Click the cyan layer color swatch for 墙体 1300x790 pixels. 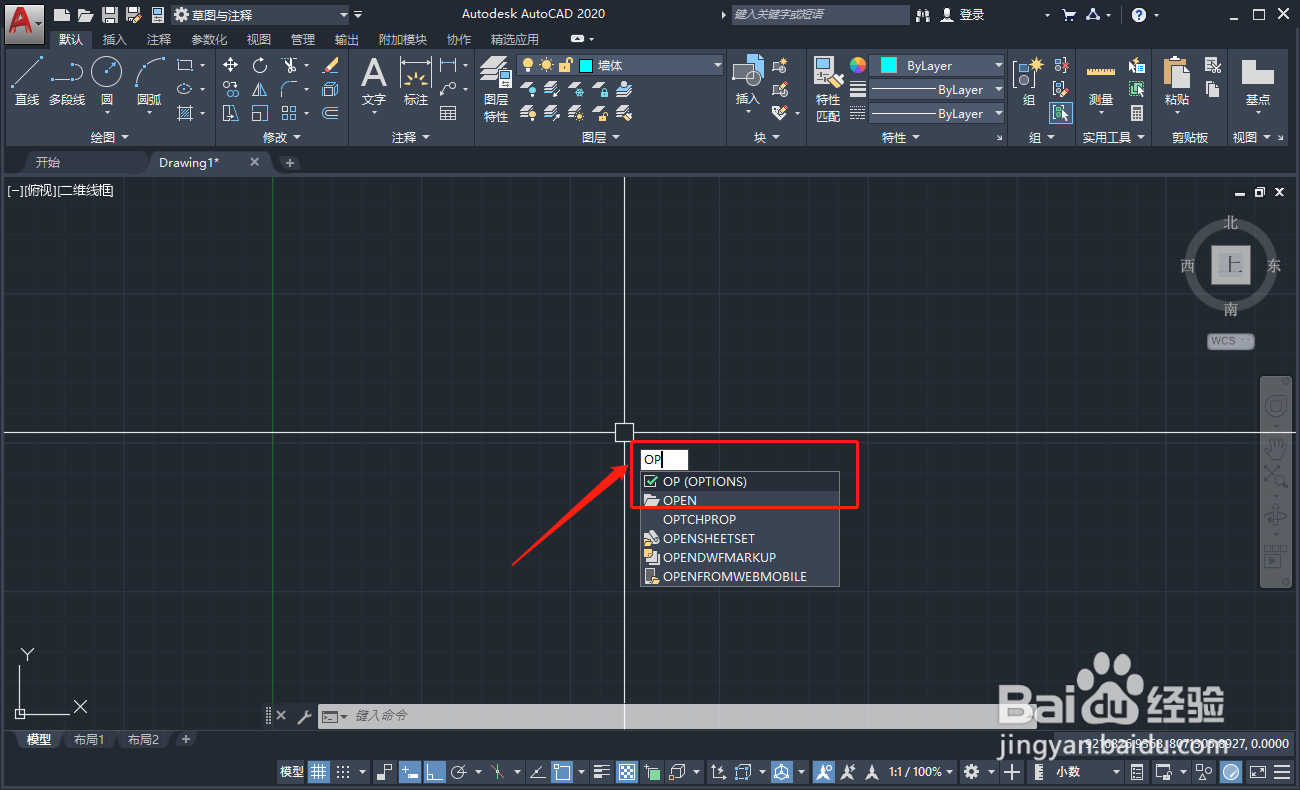pos(586,65)
